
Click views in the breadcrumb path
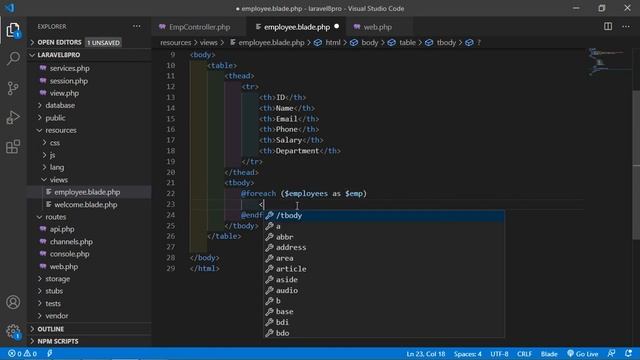coord(209,42)
